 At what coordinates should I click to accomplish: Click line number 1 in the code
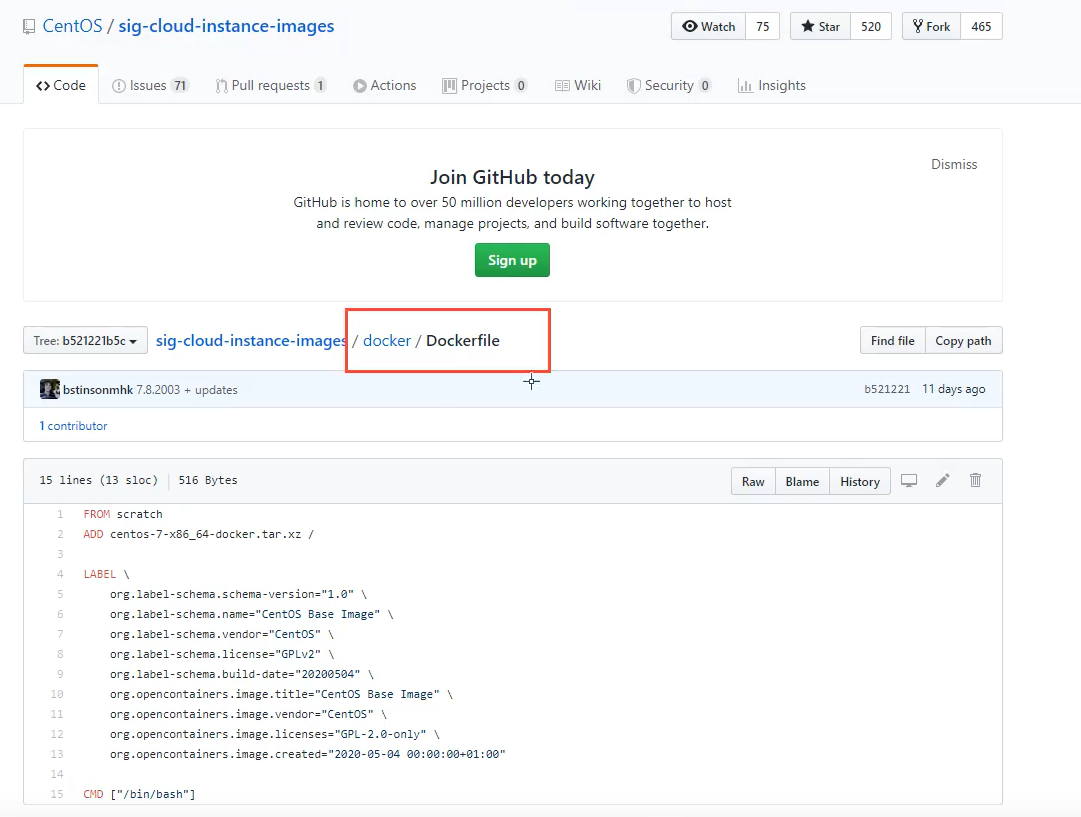tap(60, 514)
